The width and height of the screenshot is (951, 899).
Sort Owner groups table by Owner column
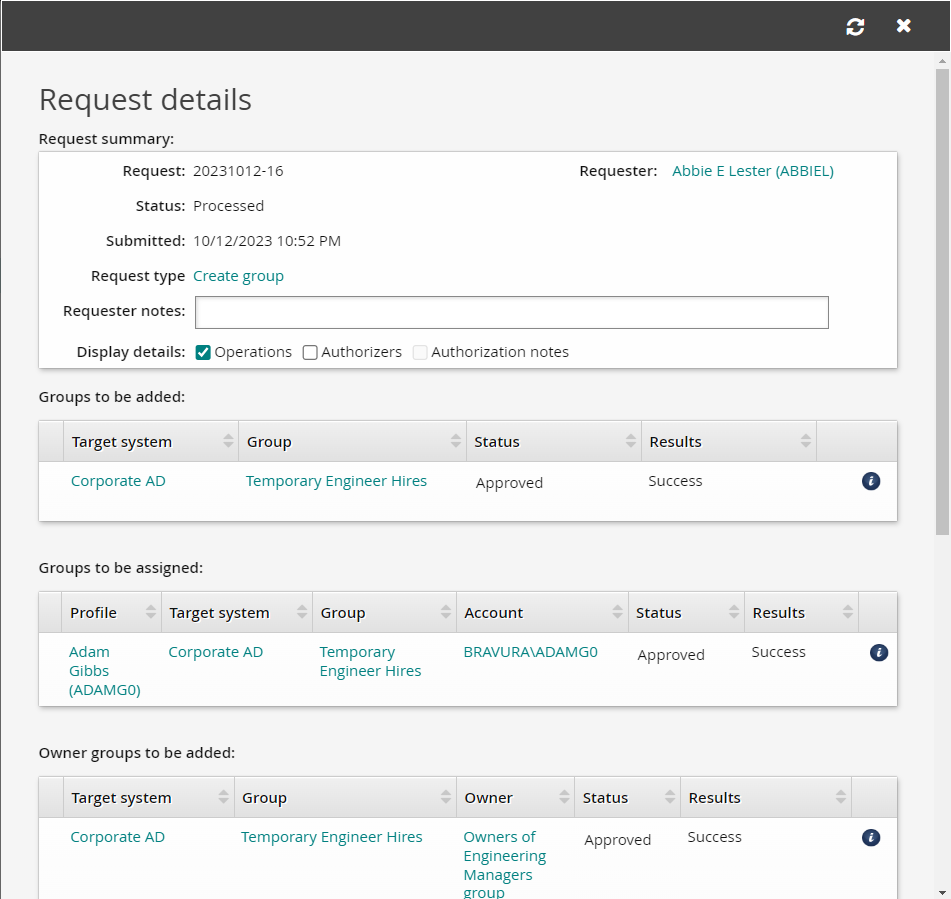click(x=489, y=798)
